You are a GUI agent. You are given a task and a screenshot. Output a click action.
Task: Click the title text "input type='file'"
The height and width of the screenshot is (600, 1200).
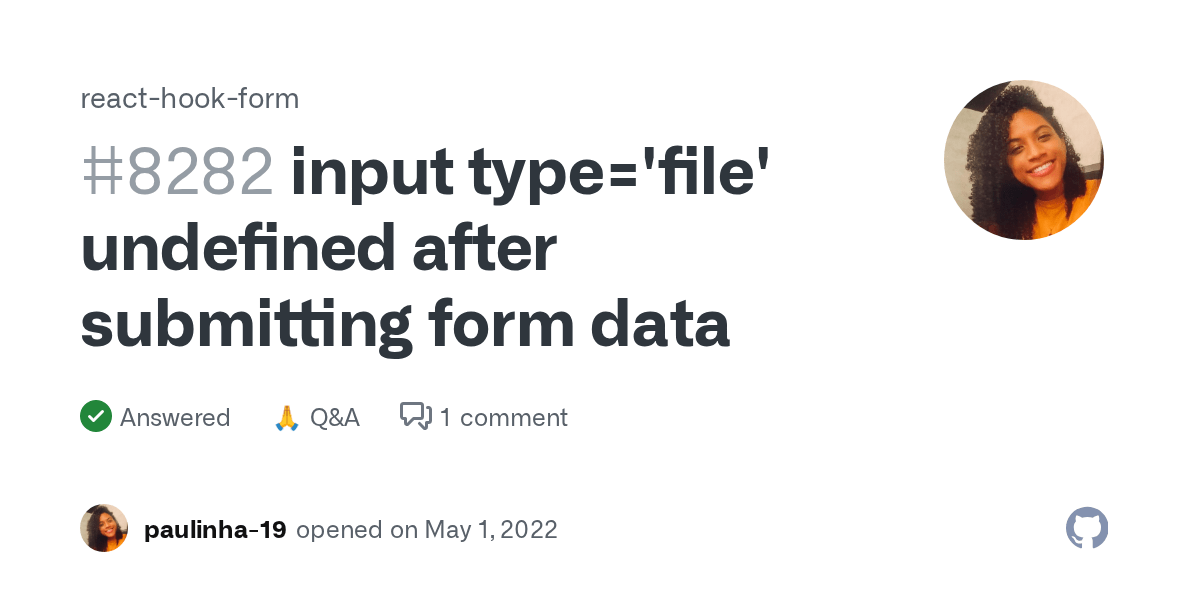pos(531,172)
